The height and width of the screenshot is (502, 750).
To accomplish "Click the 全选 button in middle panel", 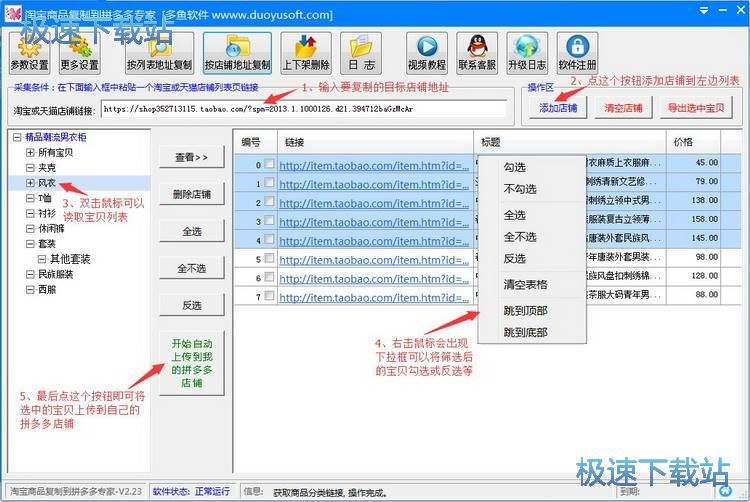I will [x=191, y=231].
